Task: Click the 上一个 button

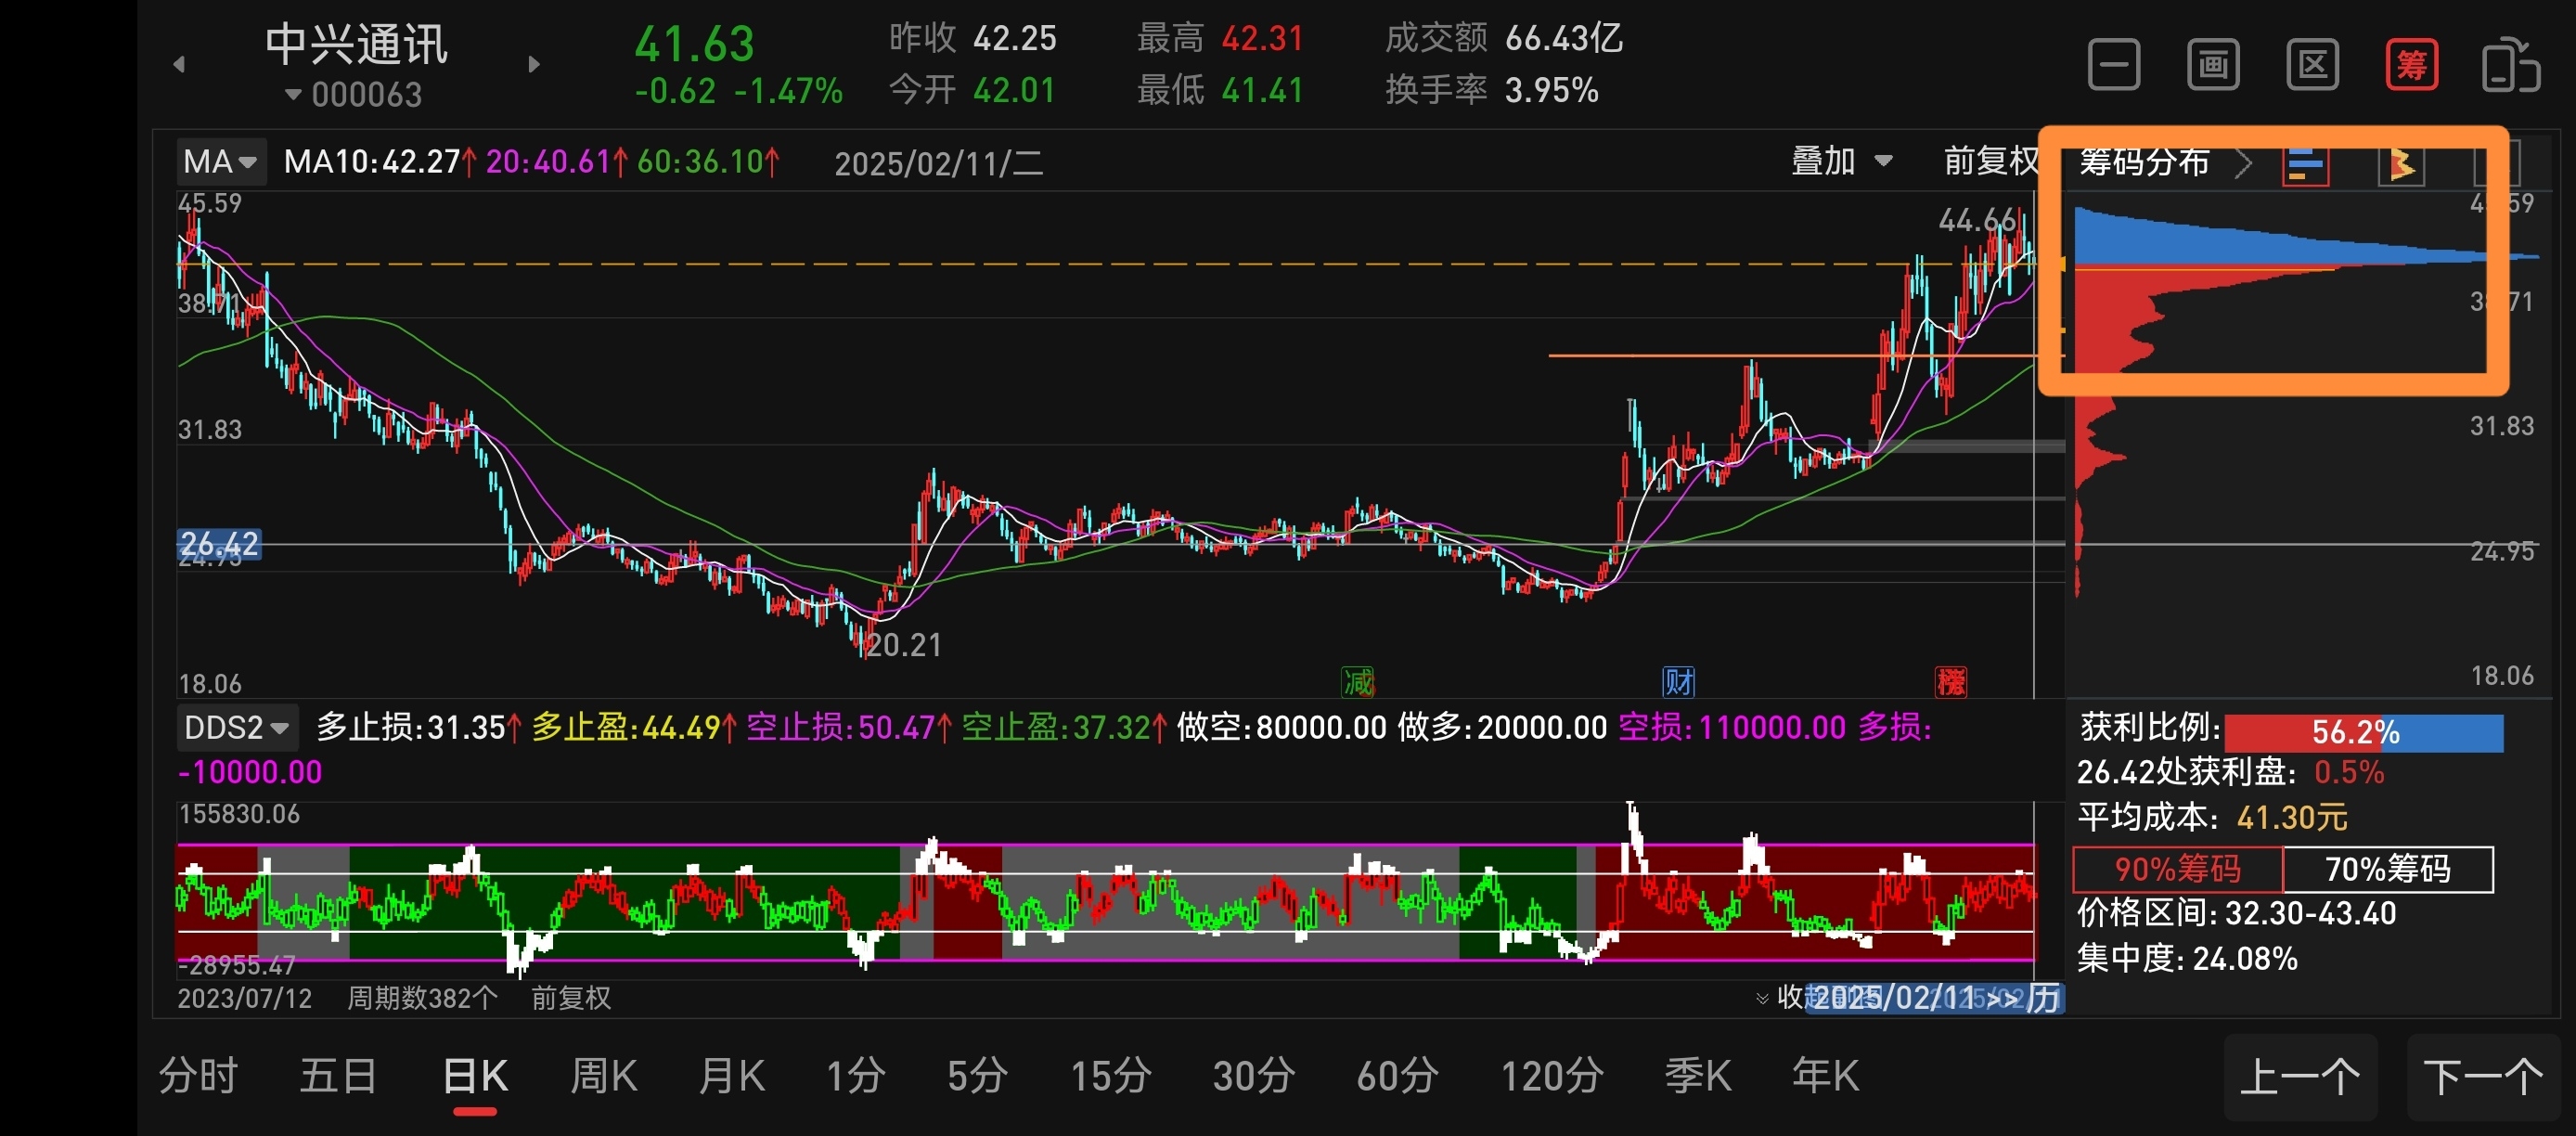Action: (x=2299, y=1077)
